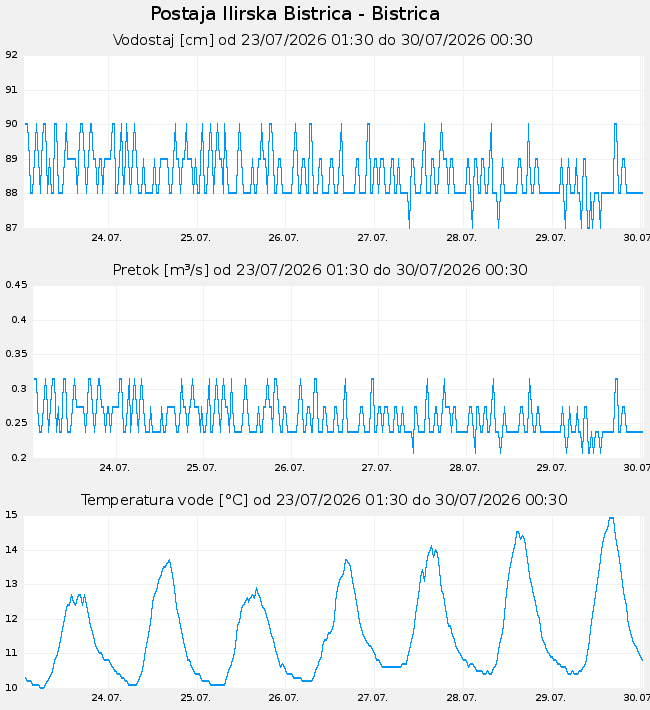Click the Vodostaj [cm] chart heading
Image resolution: width=650 pixels, height=710 pixels.
[x=323, y=40]
